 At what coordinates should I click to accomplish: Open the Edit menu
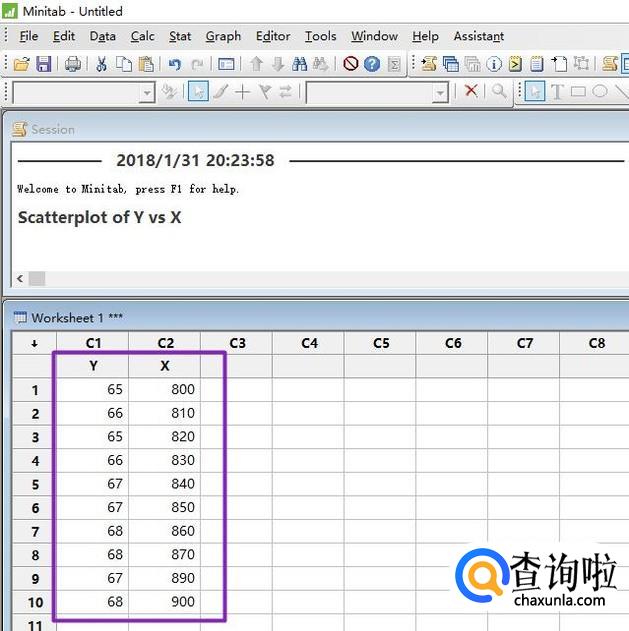pyautogui.click(x=64, y=36)
